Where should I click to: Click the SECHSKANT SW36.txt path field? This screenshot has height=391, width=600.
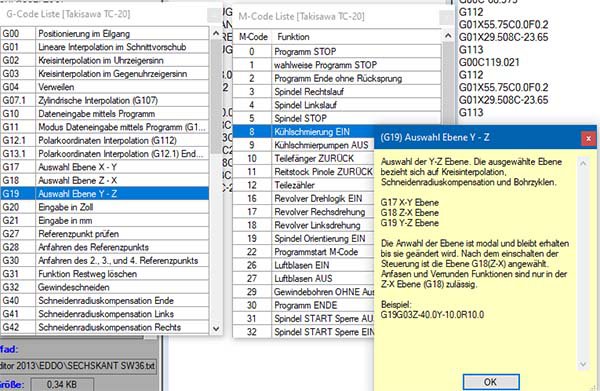pyautogui.click(x=78, y=366)
